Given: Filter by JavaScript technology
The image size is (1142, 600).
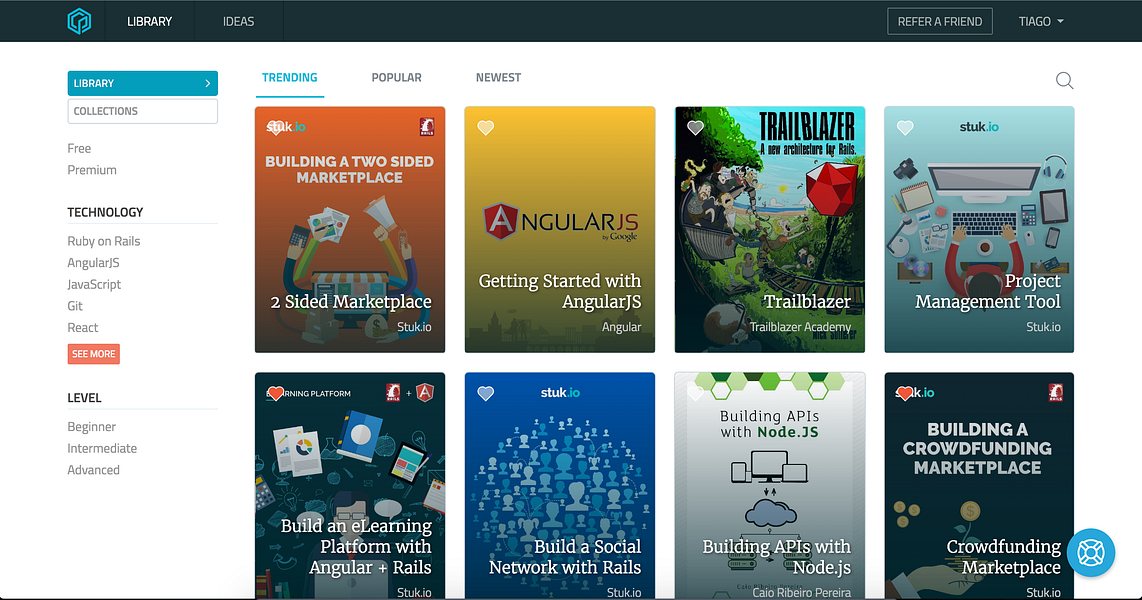Looking at the screenshot, I should pos(94,285).
